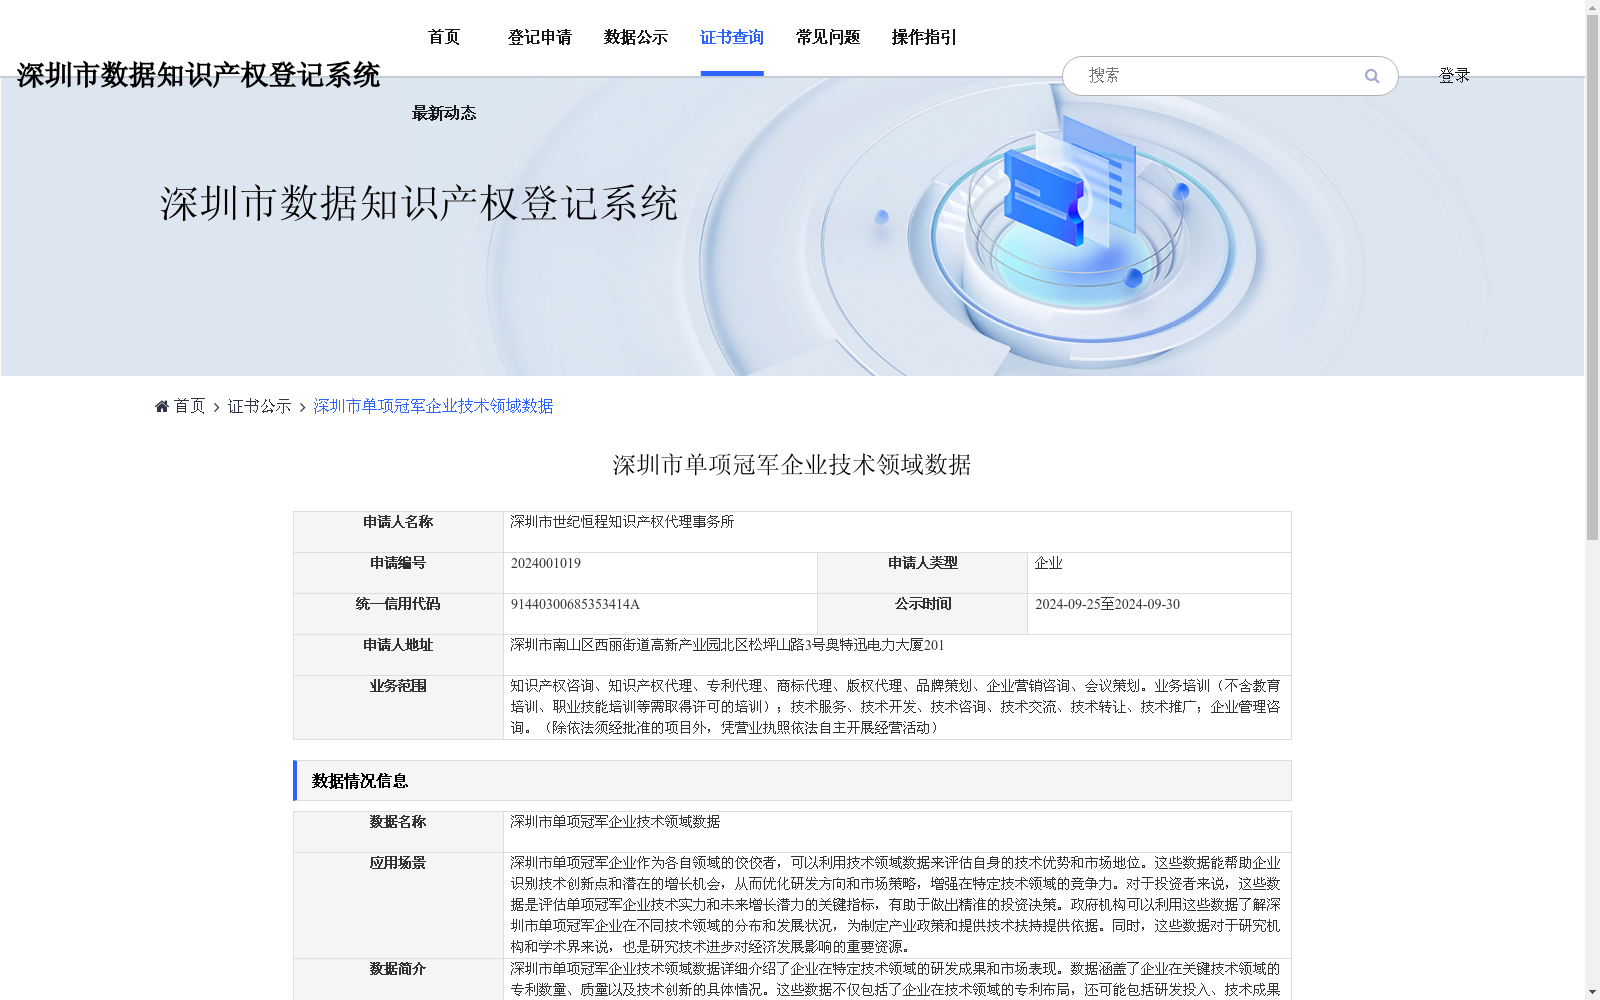
Task: Go to 首页 via the breadcrumb
Action: pyautogui.click(x=189, y=406)
